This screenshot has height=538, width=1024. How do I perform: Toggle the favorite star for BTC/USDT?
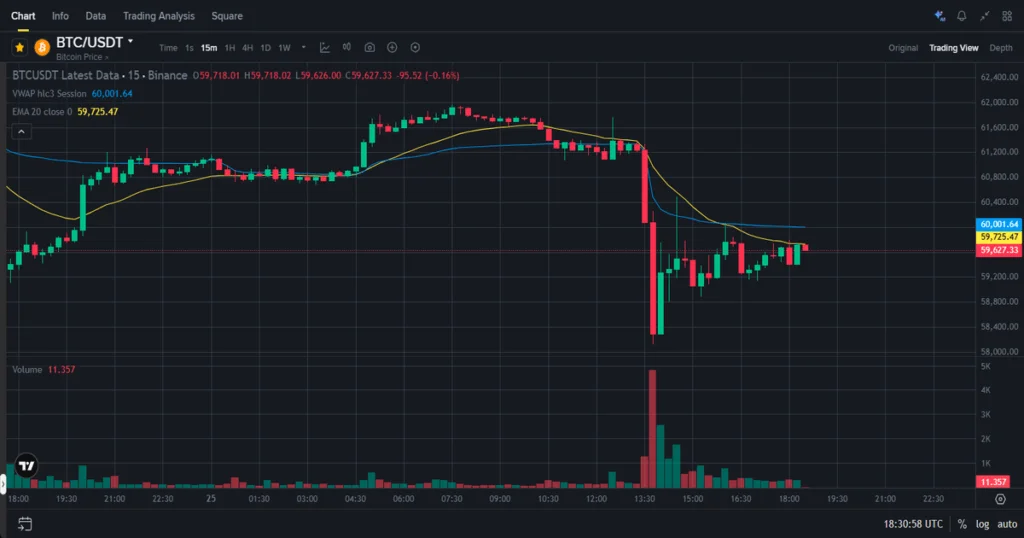pos(20,47)
